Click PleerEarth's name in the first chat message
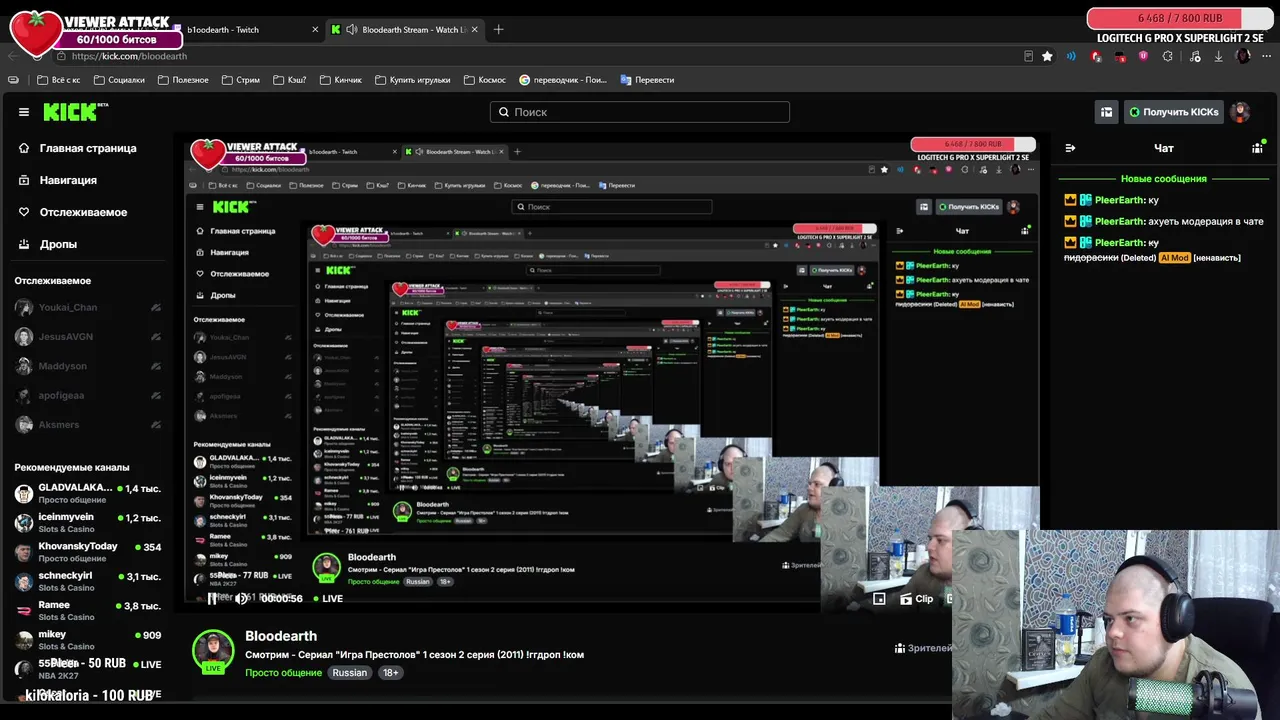 coord(1119,200)
